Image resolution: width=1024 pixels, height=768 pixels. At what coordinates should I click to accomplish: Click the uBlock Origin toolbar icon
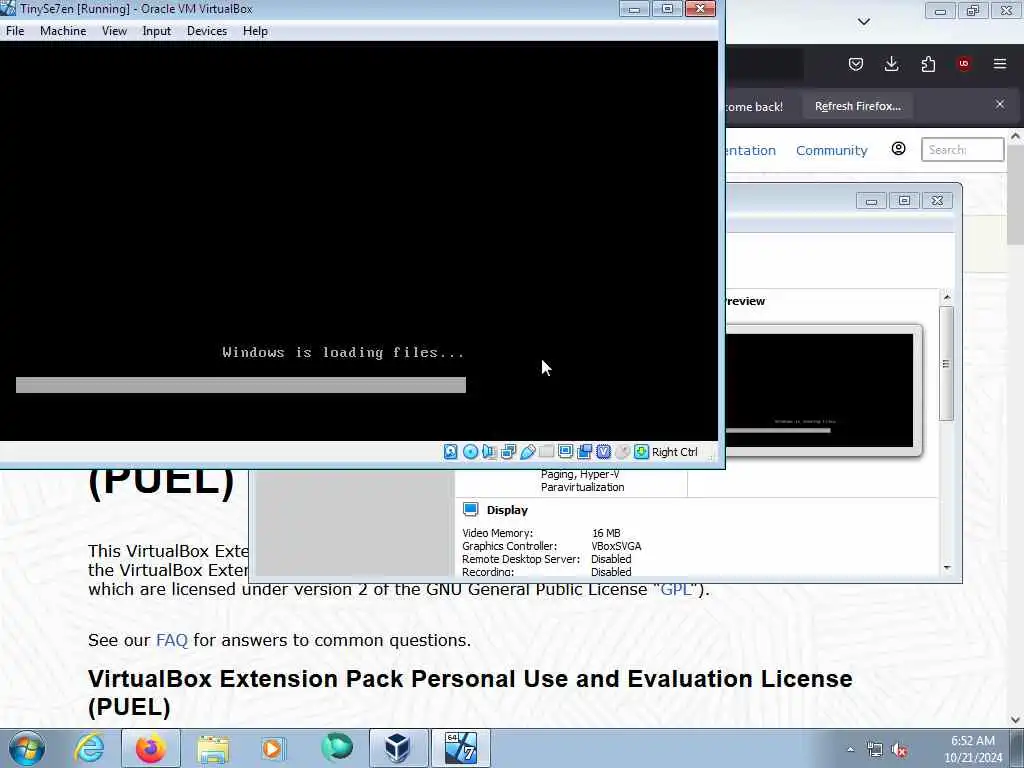pos(964,64)
